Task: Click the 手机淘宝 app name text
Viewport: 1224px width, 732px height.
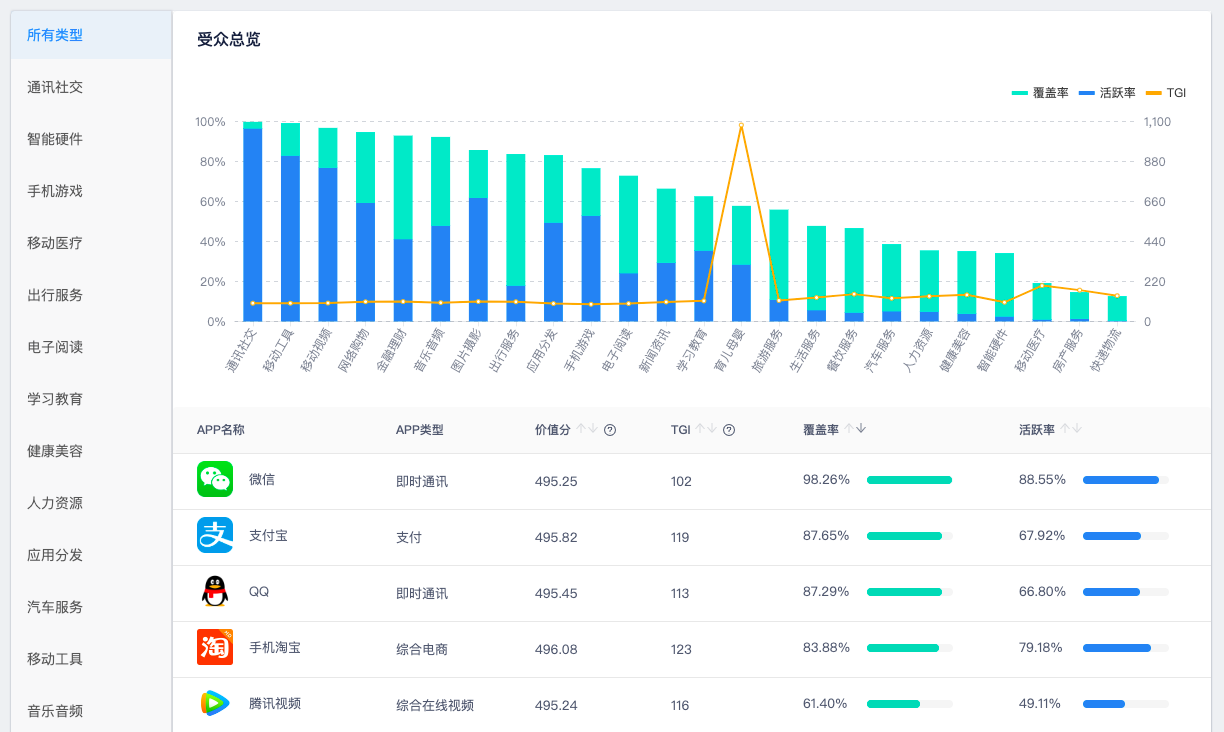Action: [x=275, y=648]
